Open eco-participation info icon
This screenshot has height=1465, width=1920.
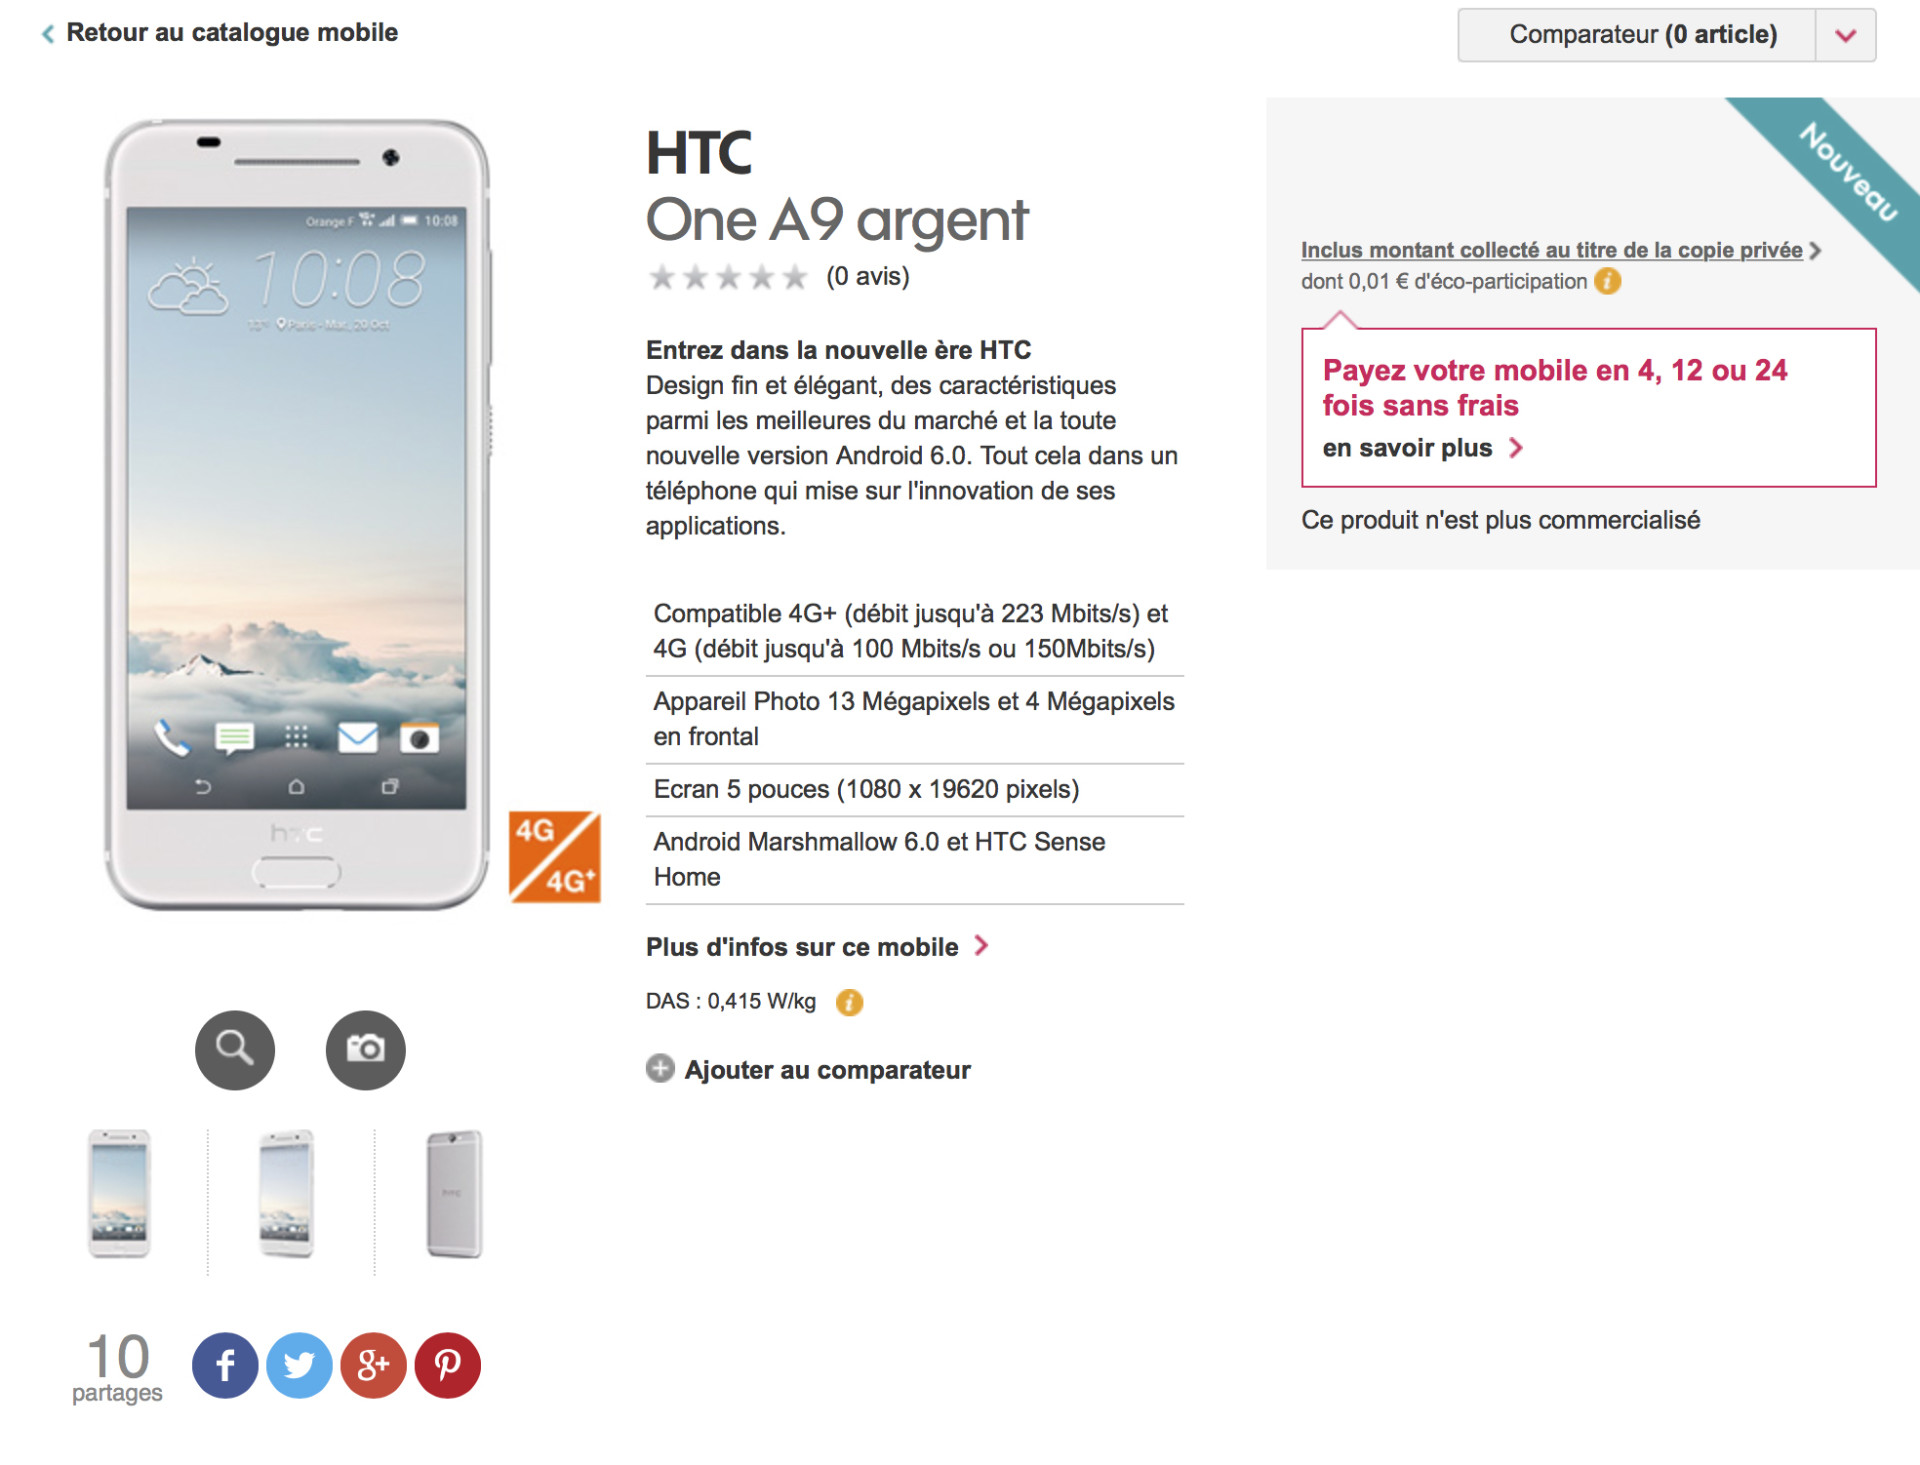[1607, 281]
